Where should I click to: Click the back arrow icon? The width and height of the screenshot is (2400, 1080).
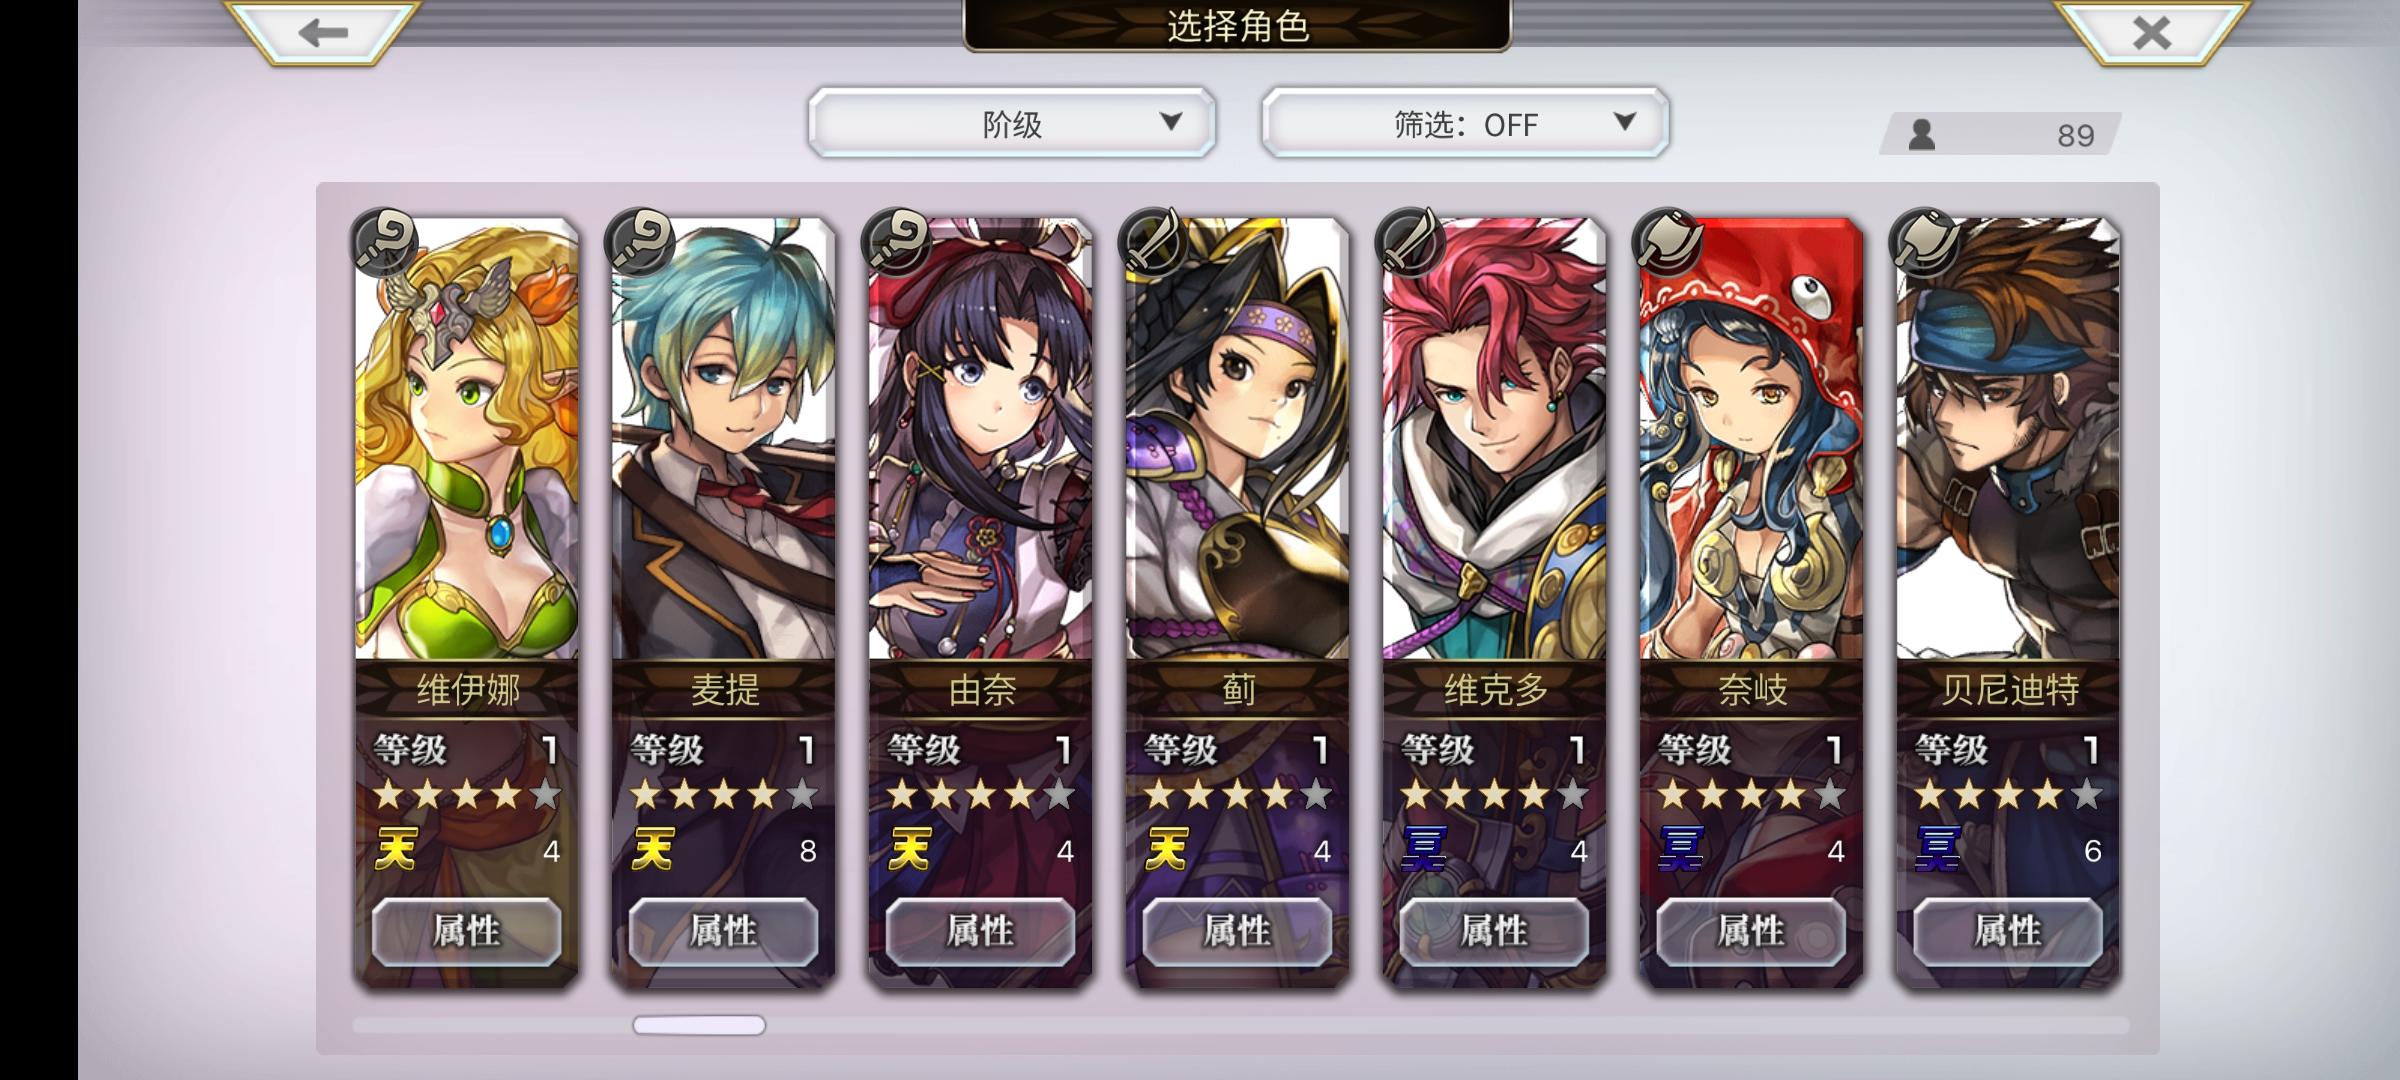323,32
